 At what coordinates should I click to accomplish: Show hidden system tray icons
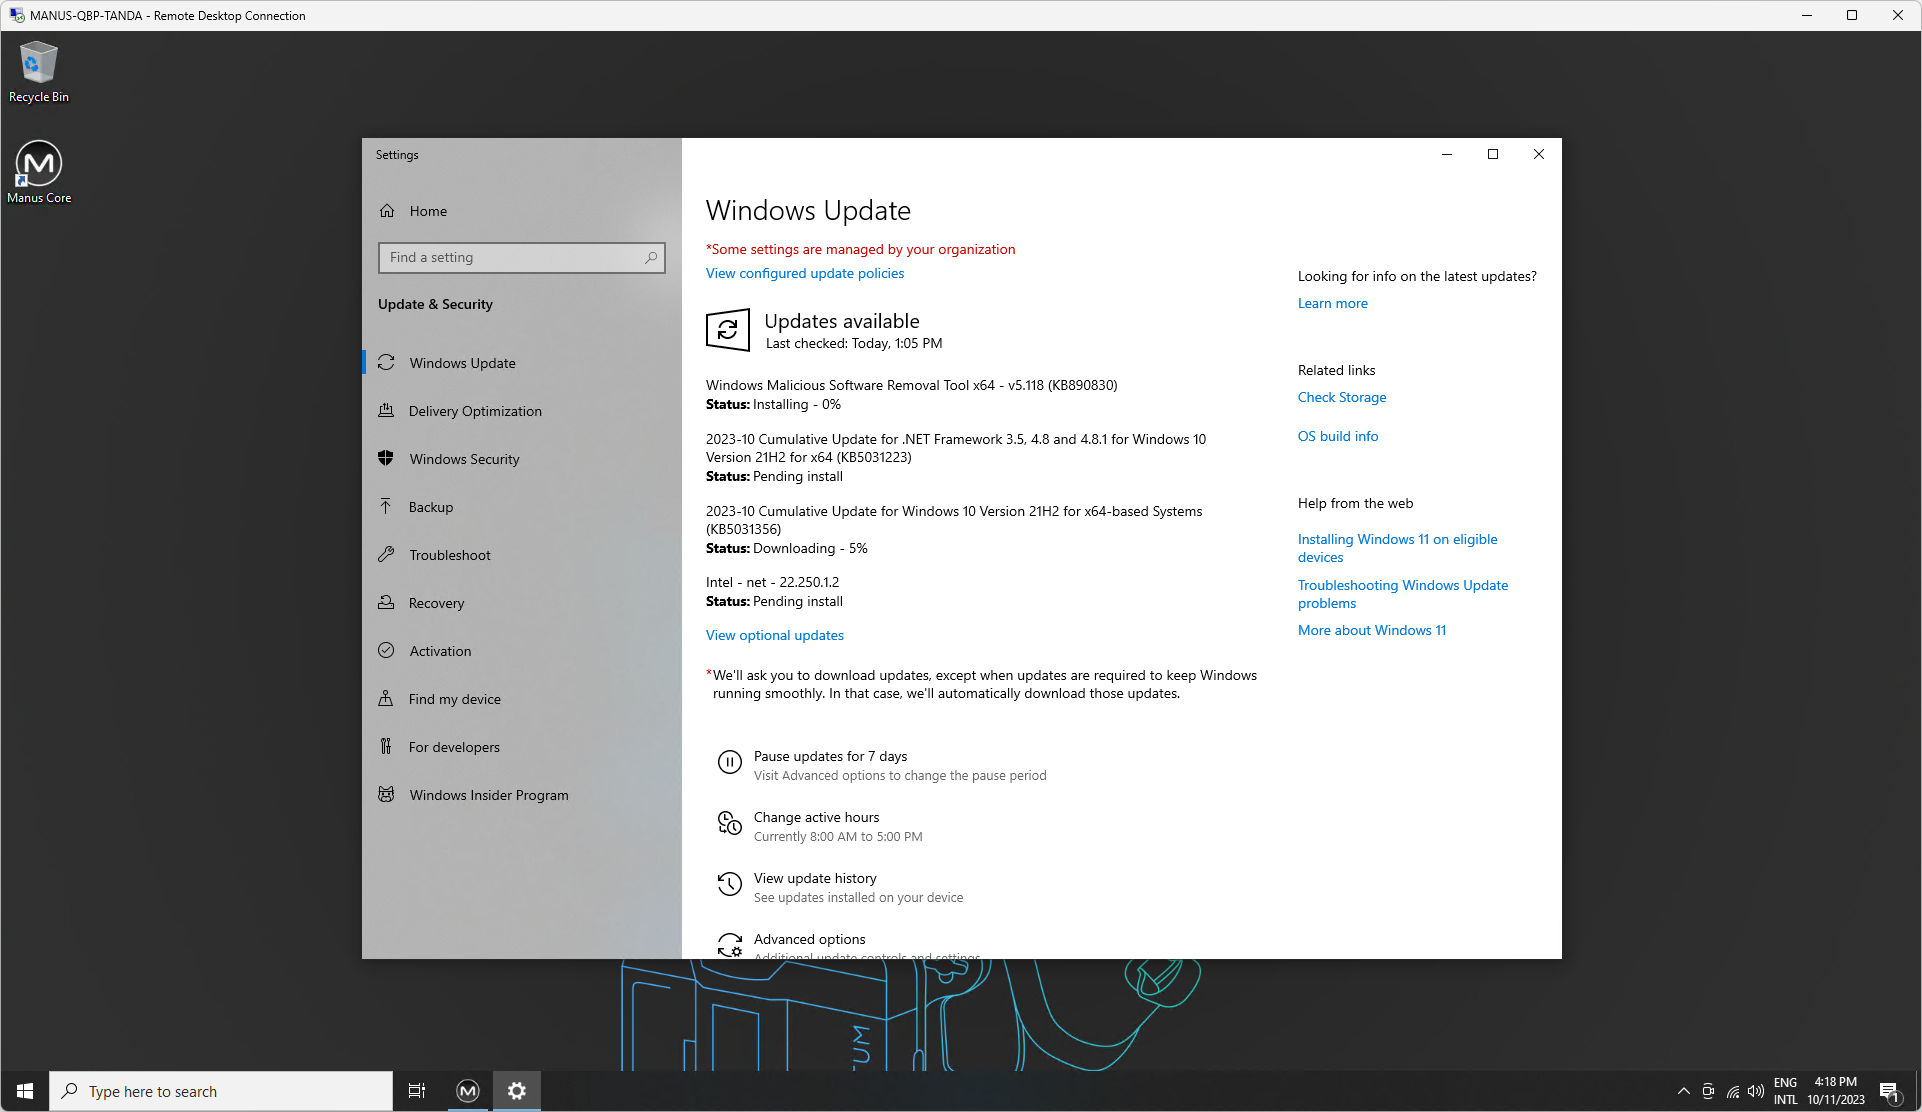pyautogui.click(x=1683, y=1091)
